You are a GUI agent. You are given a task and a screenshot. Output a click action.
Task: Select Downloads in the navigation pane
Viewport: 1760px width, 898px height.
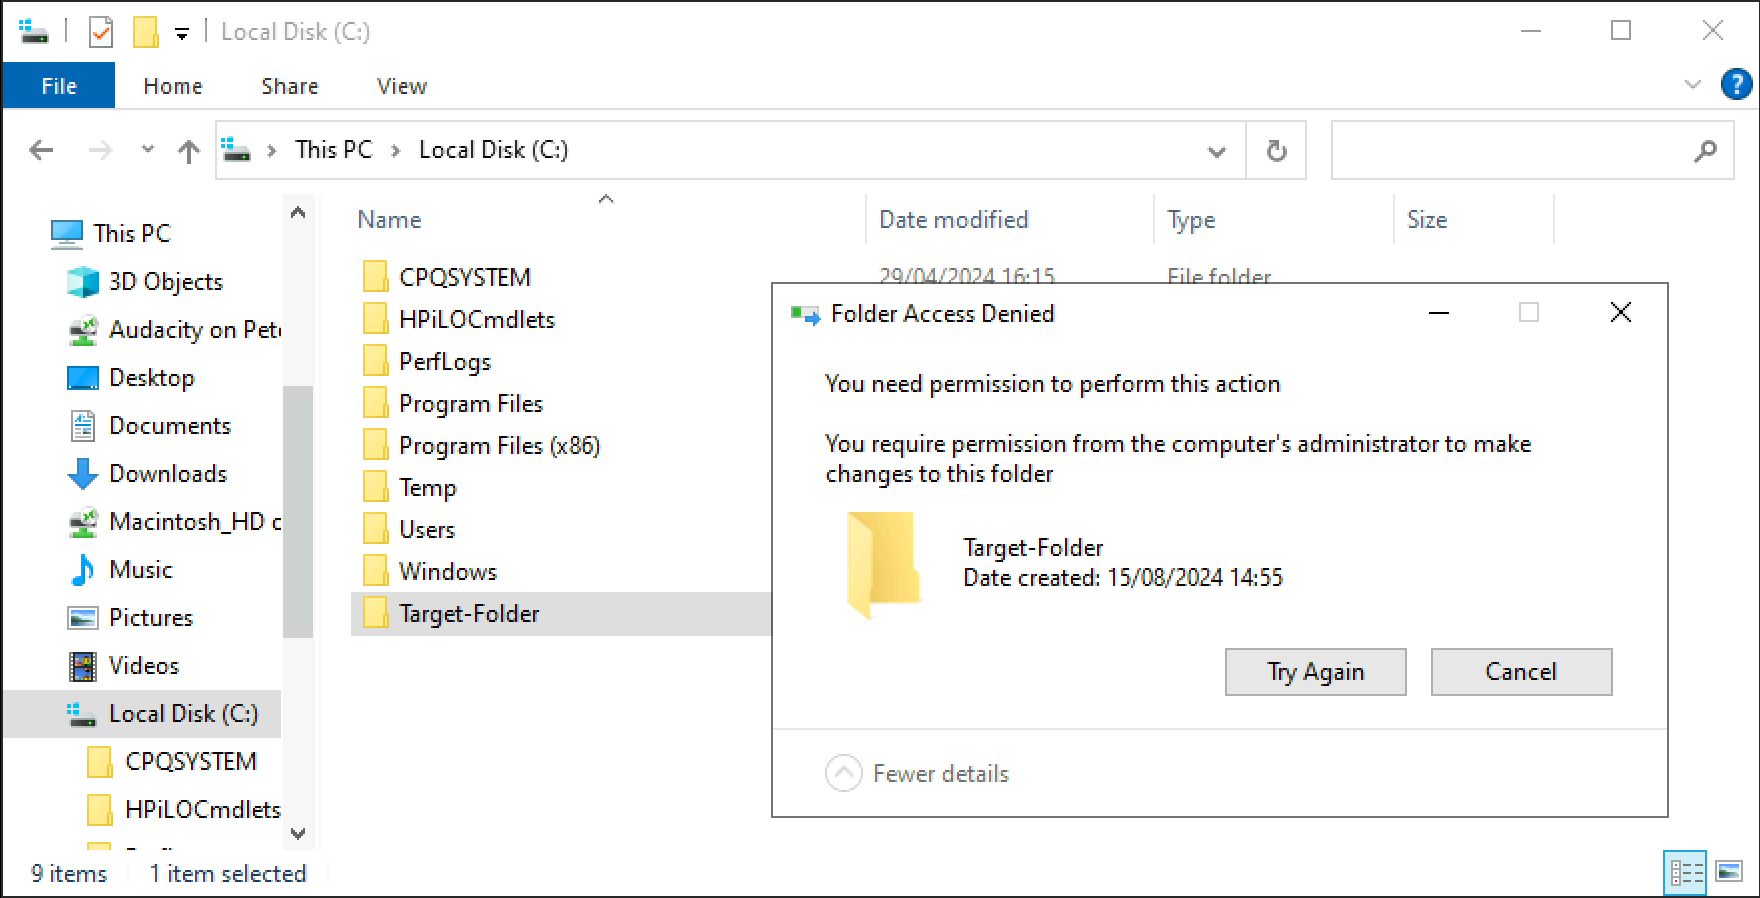168,474
